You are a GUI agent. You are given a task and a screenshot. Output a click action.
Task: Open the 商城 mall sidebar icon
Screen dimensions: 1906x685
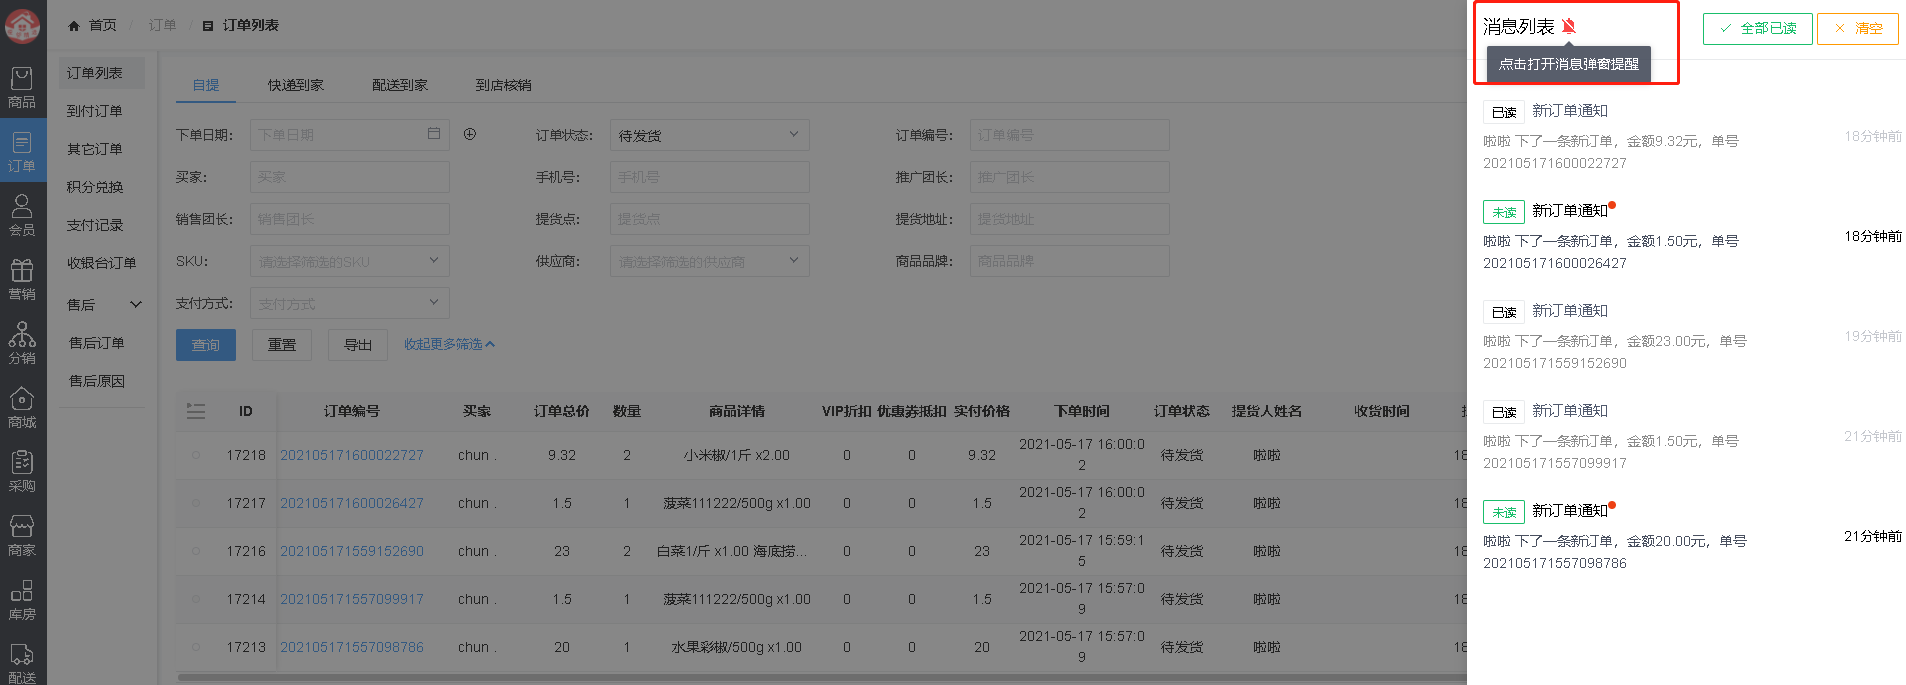tap(22, 408)
